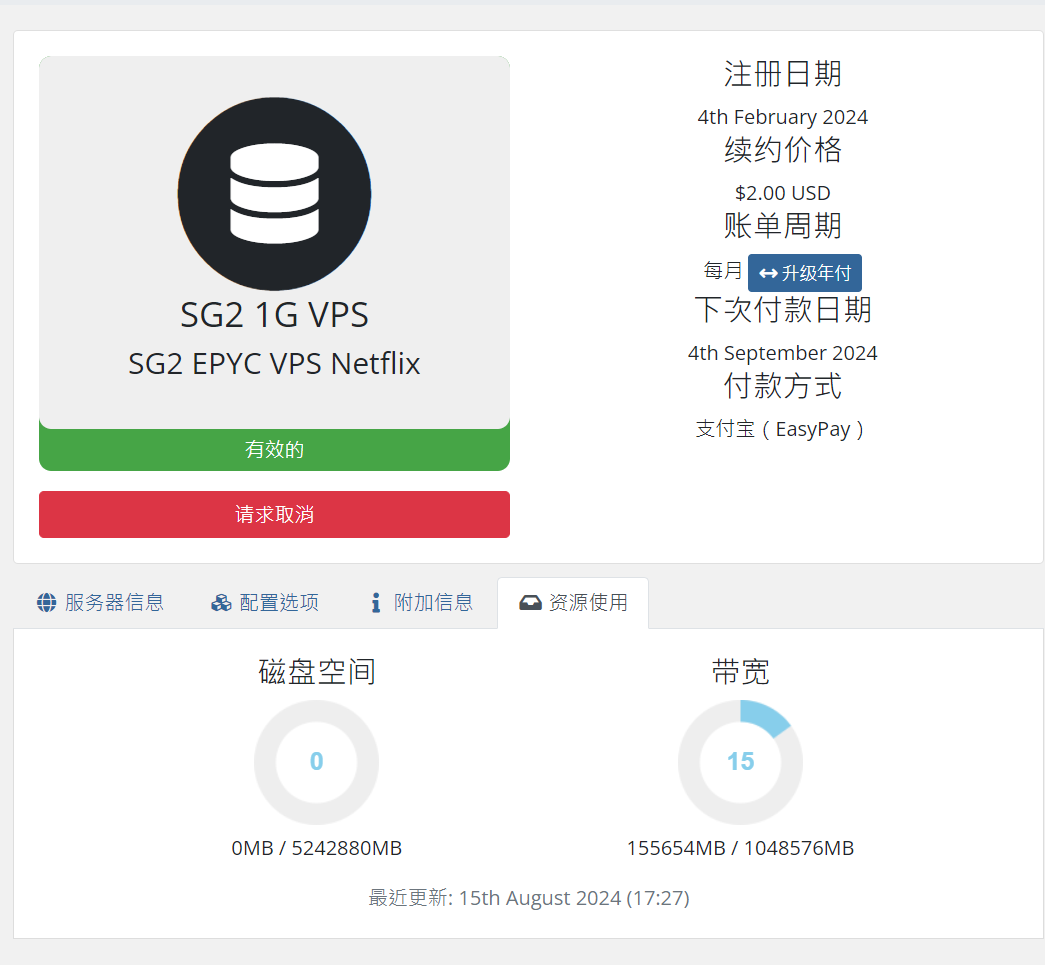1045x965 pixels.
Task: Click the date 4th September 2024
Action: pos(782,353)
